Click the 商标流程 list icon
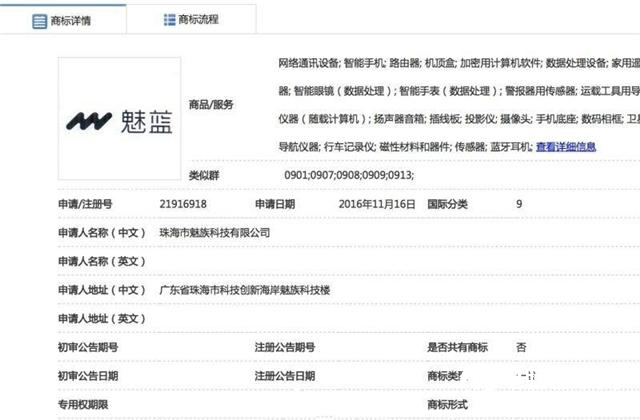640x420 pixels. point(169,20)
